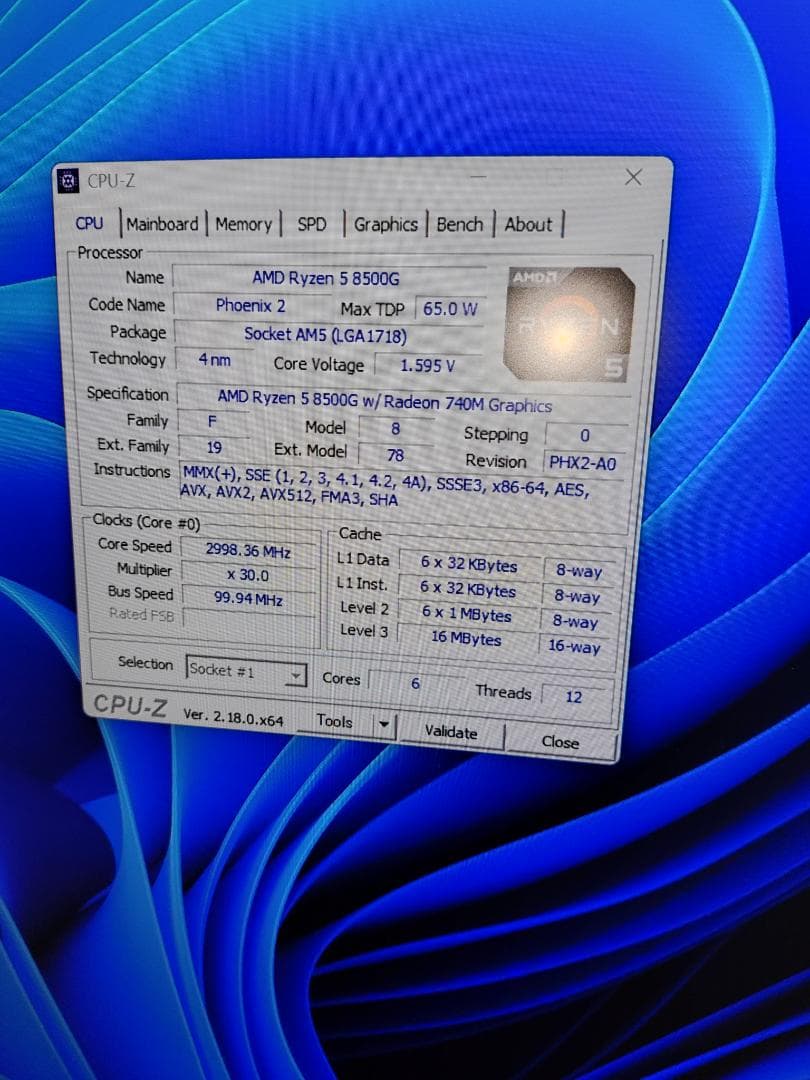Click the Name field AMD Ryzen 5 8500G
The height and width of the screenshot is (1080, 810).
(x=328, y=278)
